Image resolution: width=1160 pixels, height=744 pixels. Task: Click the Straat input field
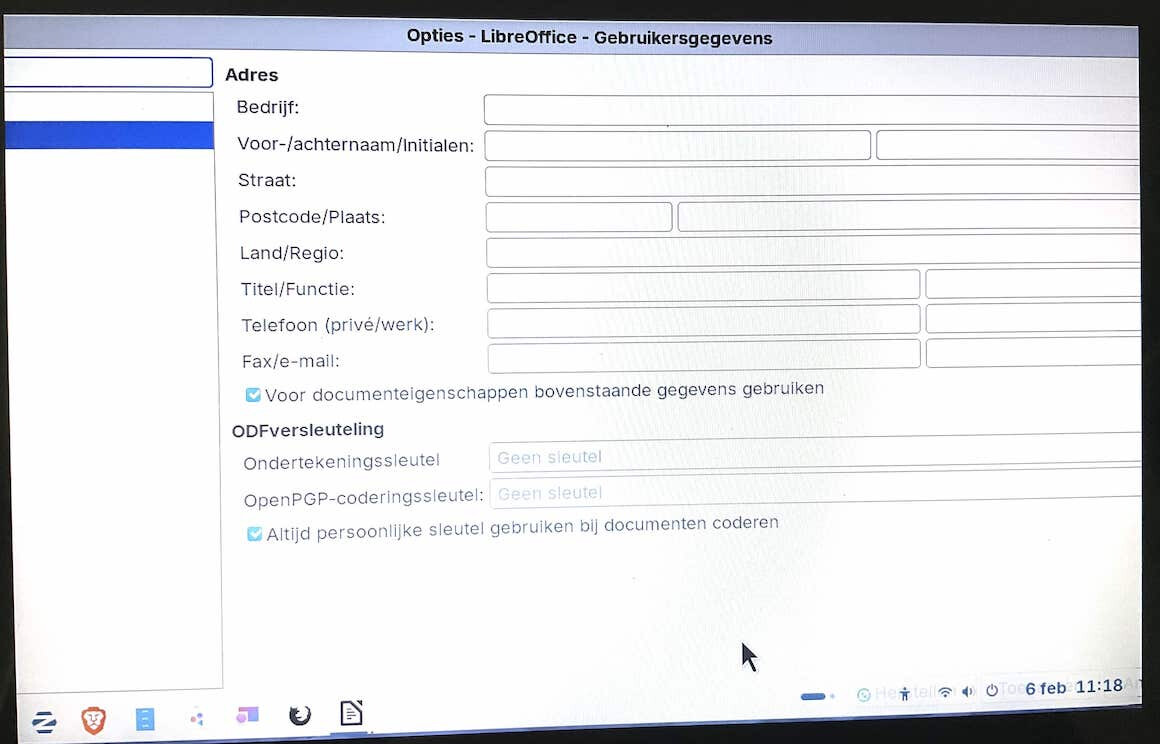point(810,181)
